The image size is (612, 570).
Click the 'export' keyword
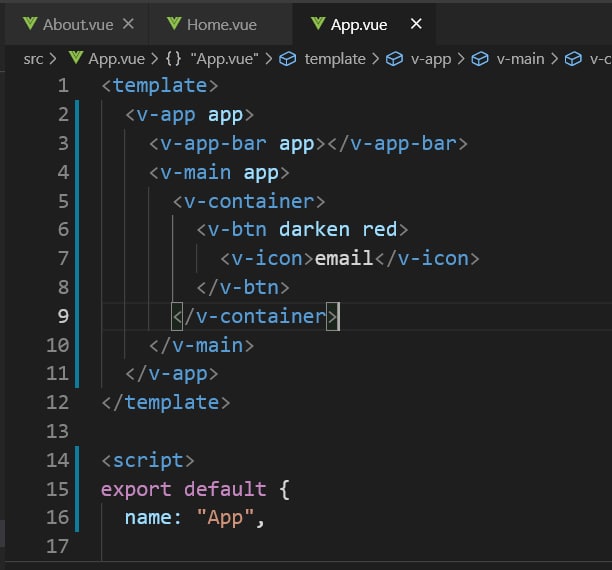[136, 490]
